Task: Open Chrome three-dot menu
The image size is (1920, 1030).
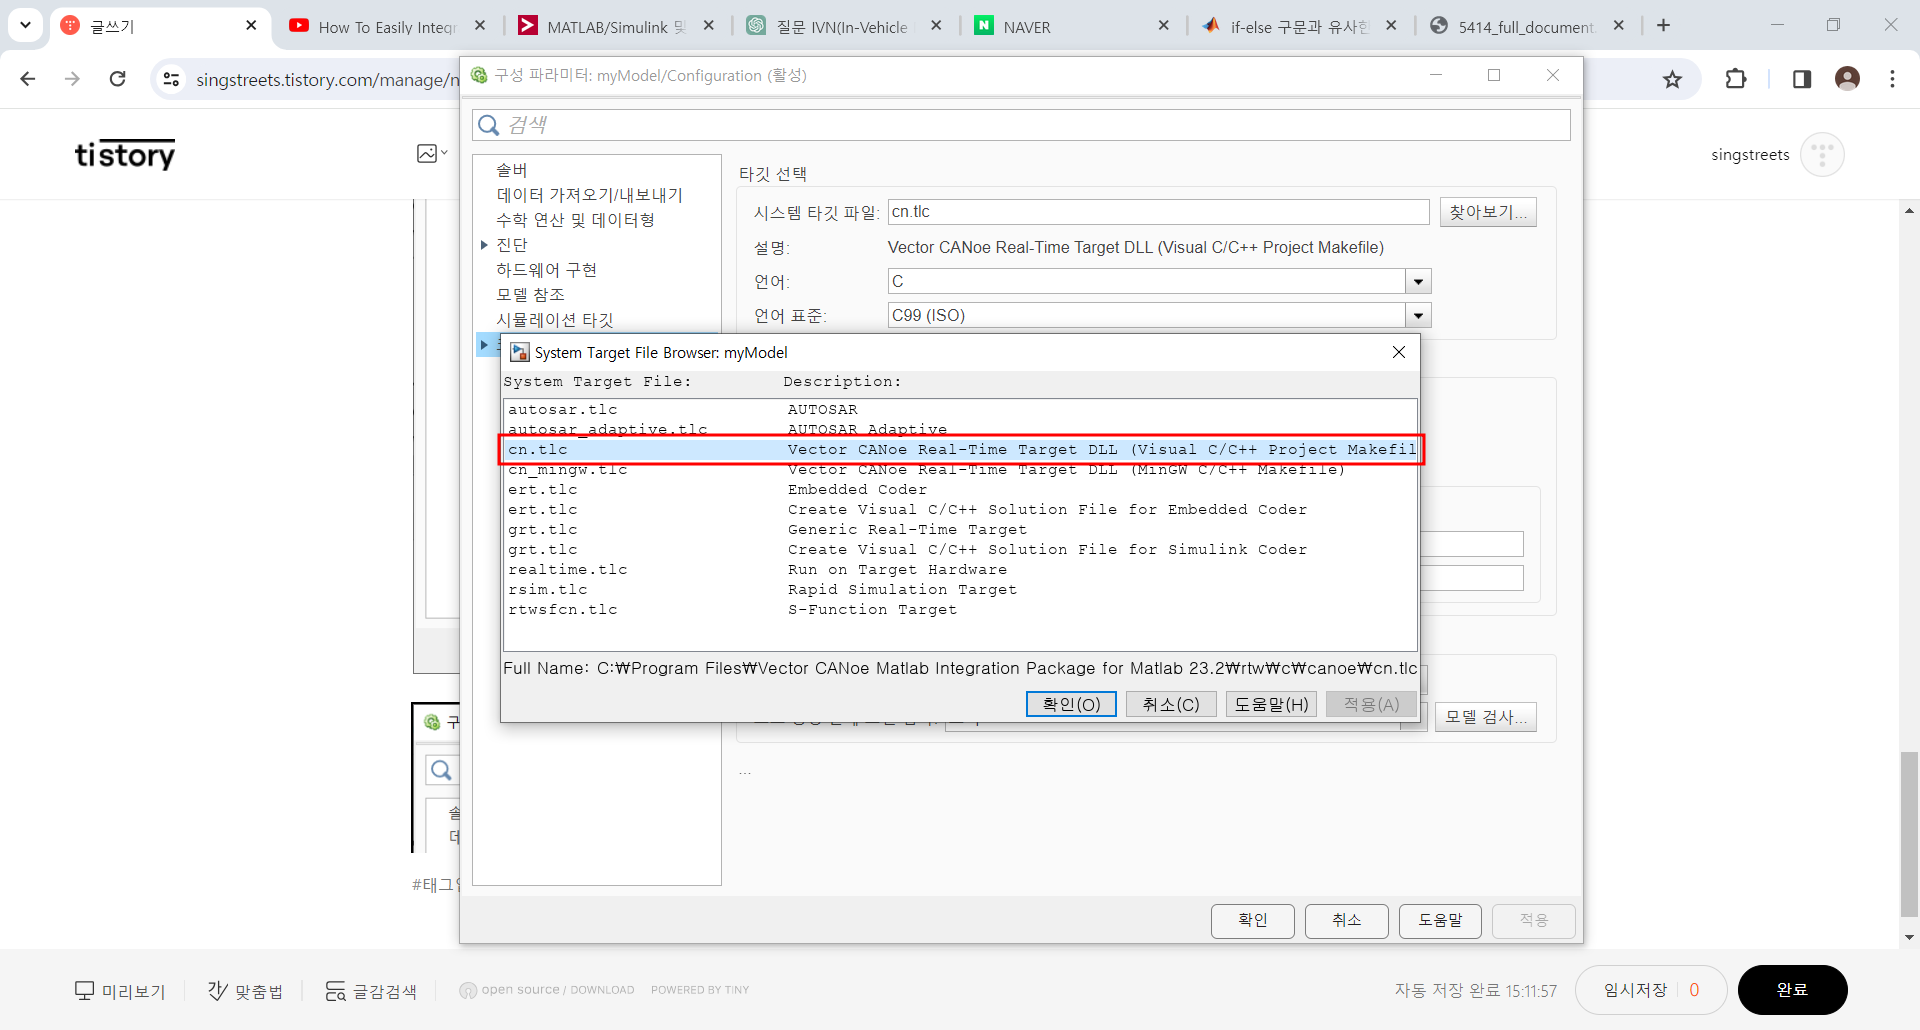Action: tap(1892, 79)
